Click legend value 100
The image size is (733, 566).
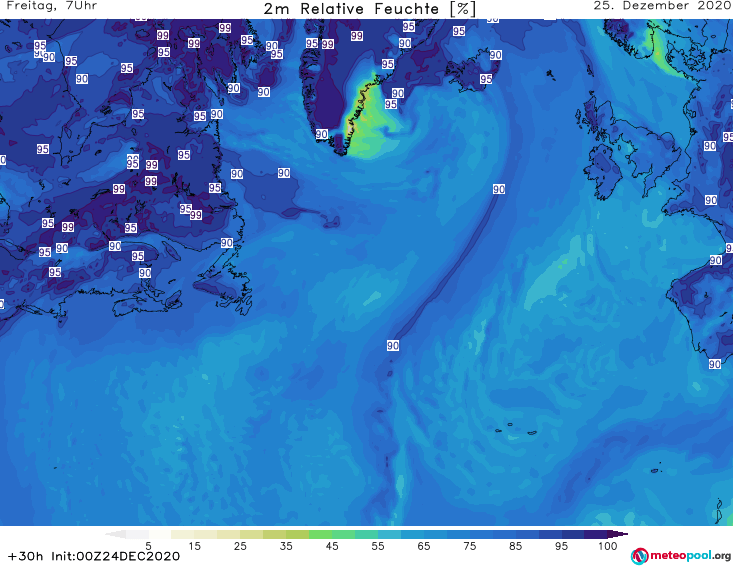pos(608,546)
